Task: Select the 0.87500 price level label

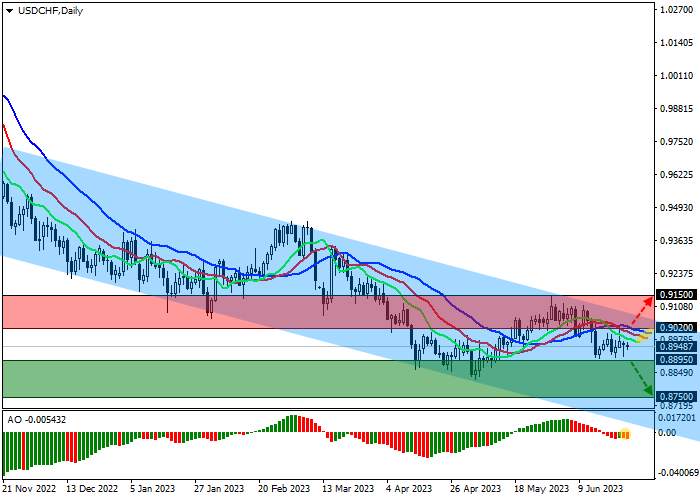Action: point(677,397)
